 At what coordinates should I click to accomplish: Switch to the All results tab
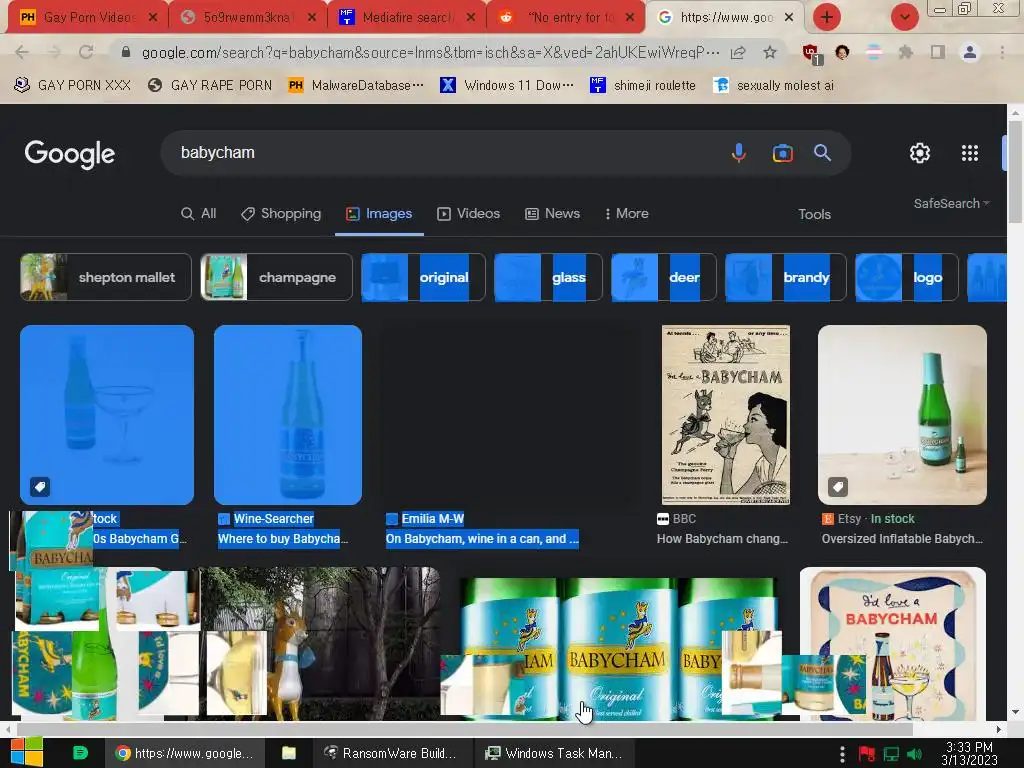coord(199,214)
